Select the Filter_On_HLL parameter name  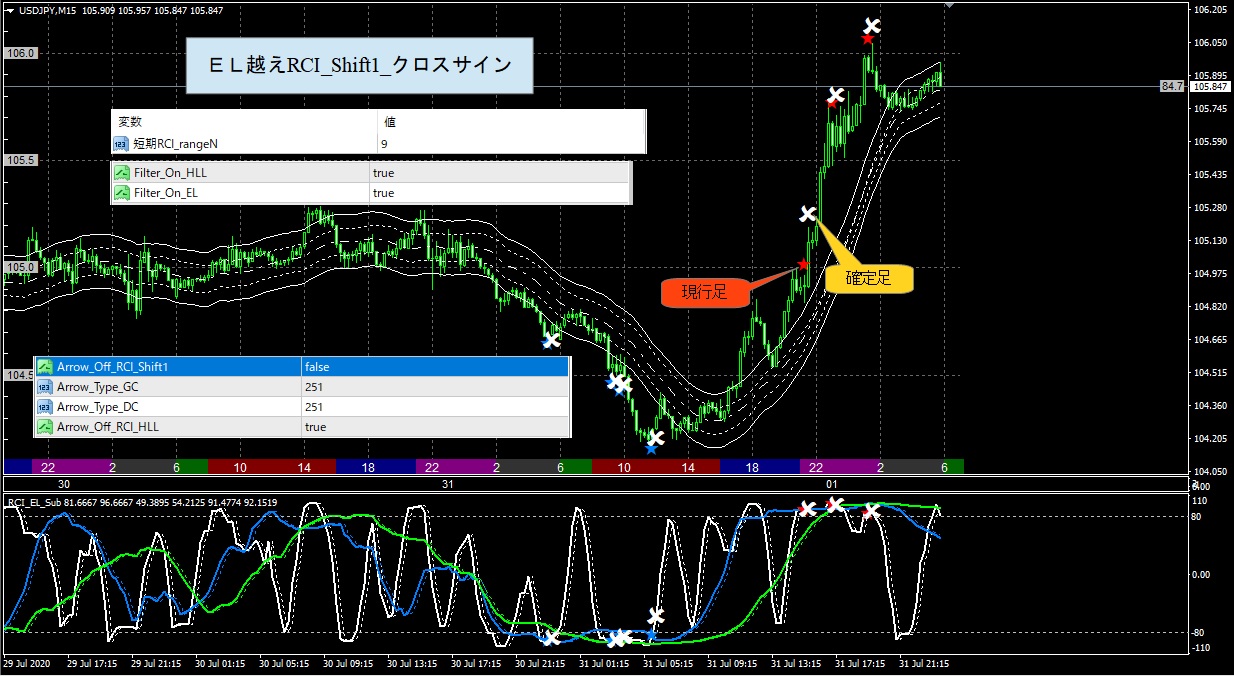coord(170,173)
